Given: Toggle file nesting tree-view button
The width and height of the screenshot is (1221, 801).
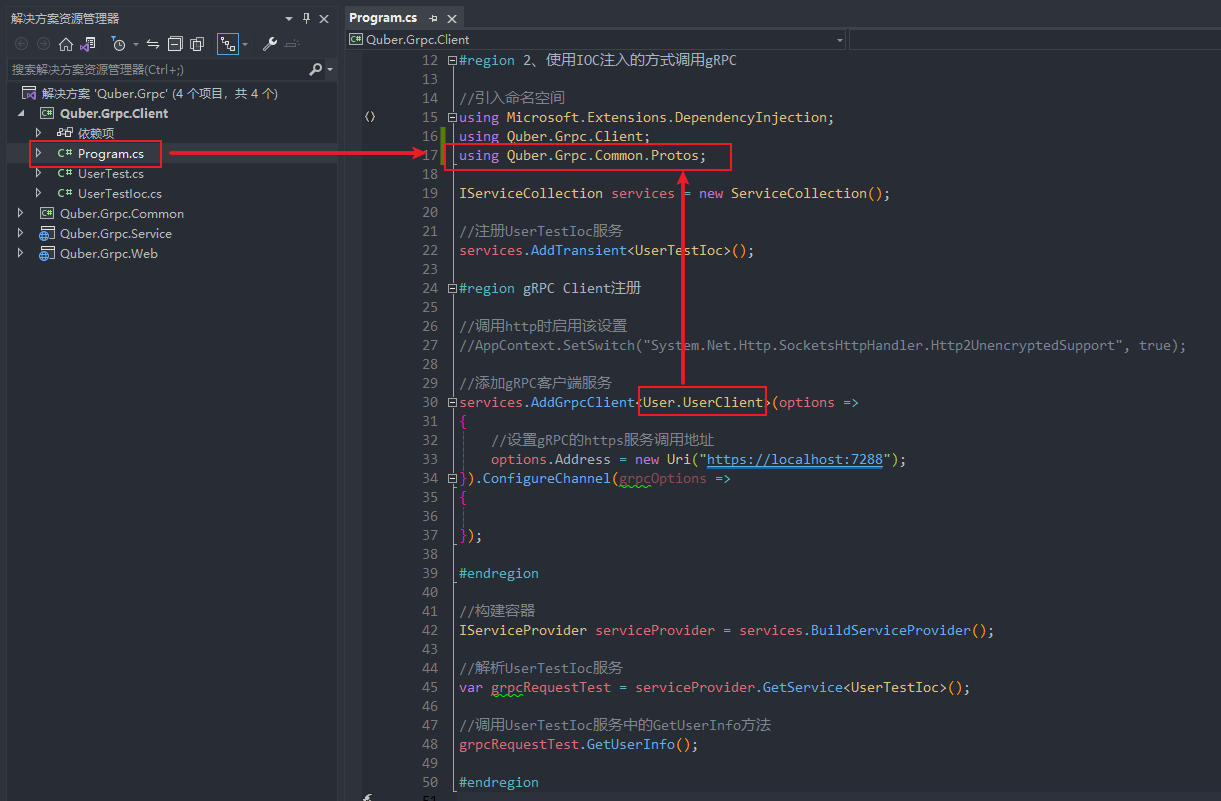Looking at the screenshot, I should (227, 44).
